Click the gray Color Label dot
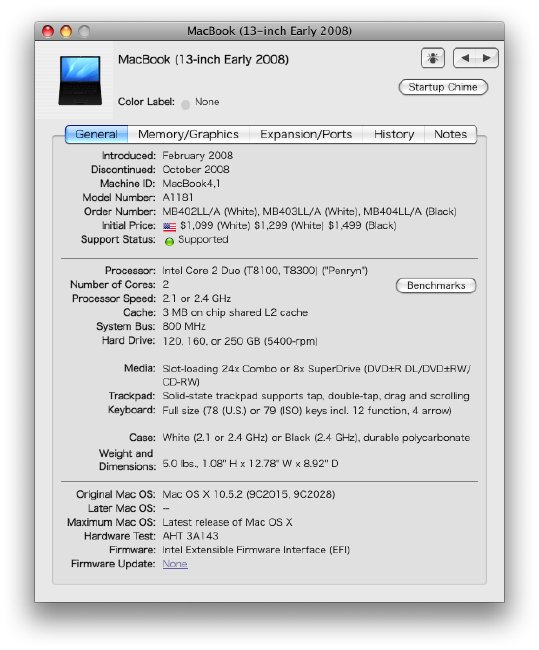Viewport: 539px width, 650px height. tap(185, 104)
